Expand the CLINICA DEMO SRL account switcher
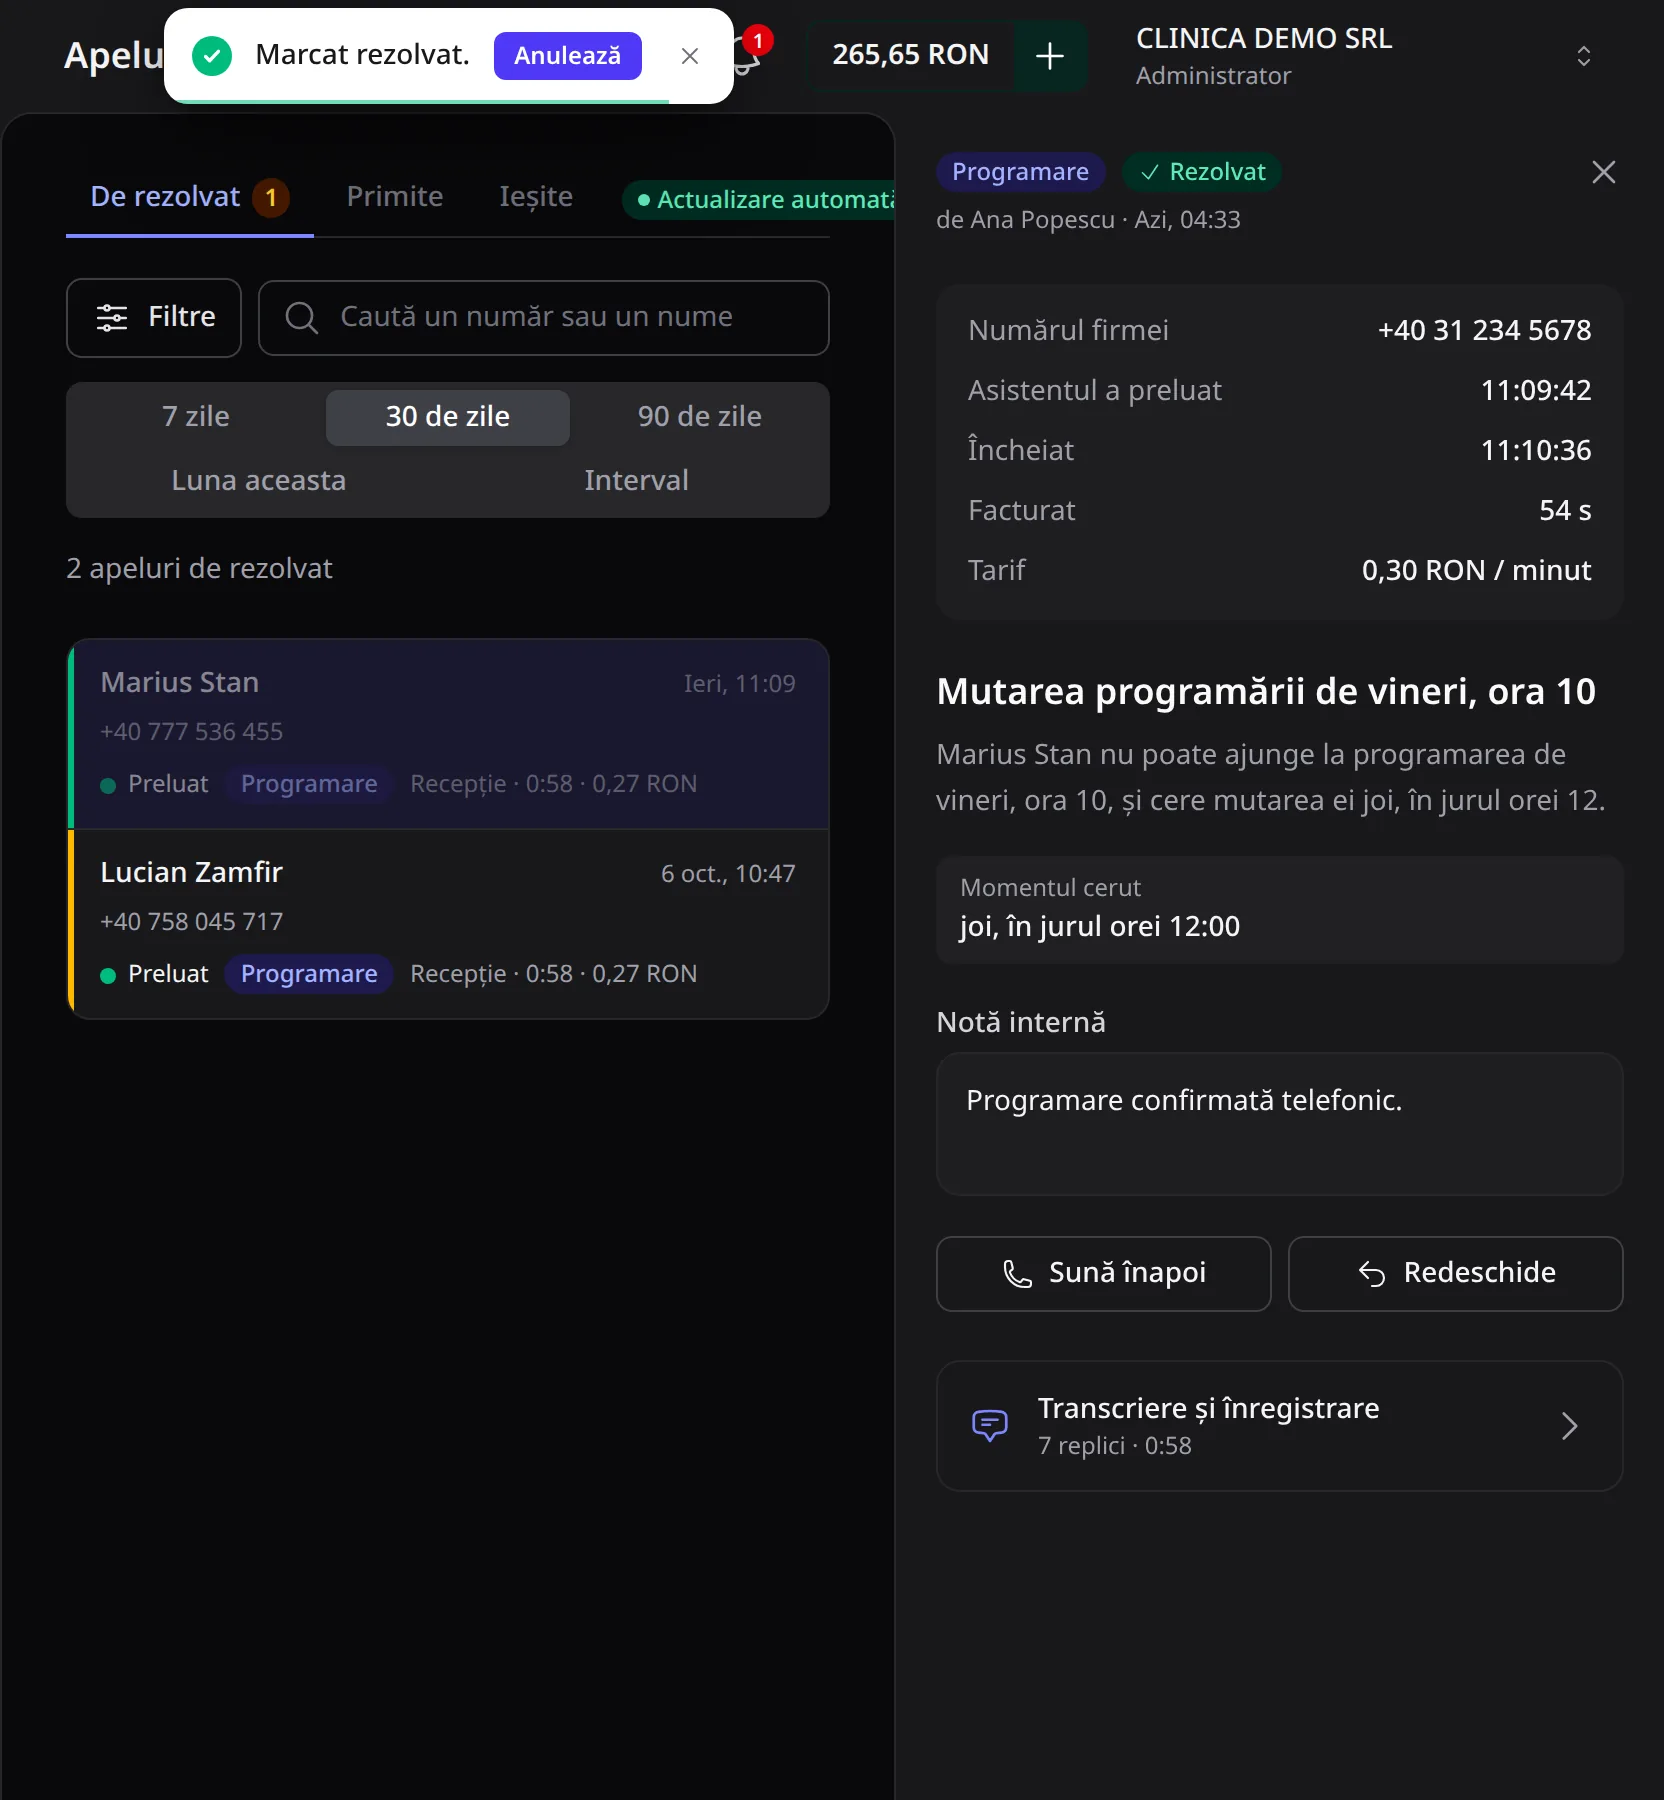 [1584, 56]
